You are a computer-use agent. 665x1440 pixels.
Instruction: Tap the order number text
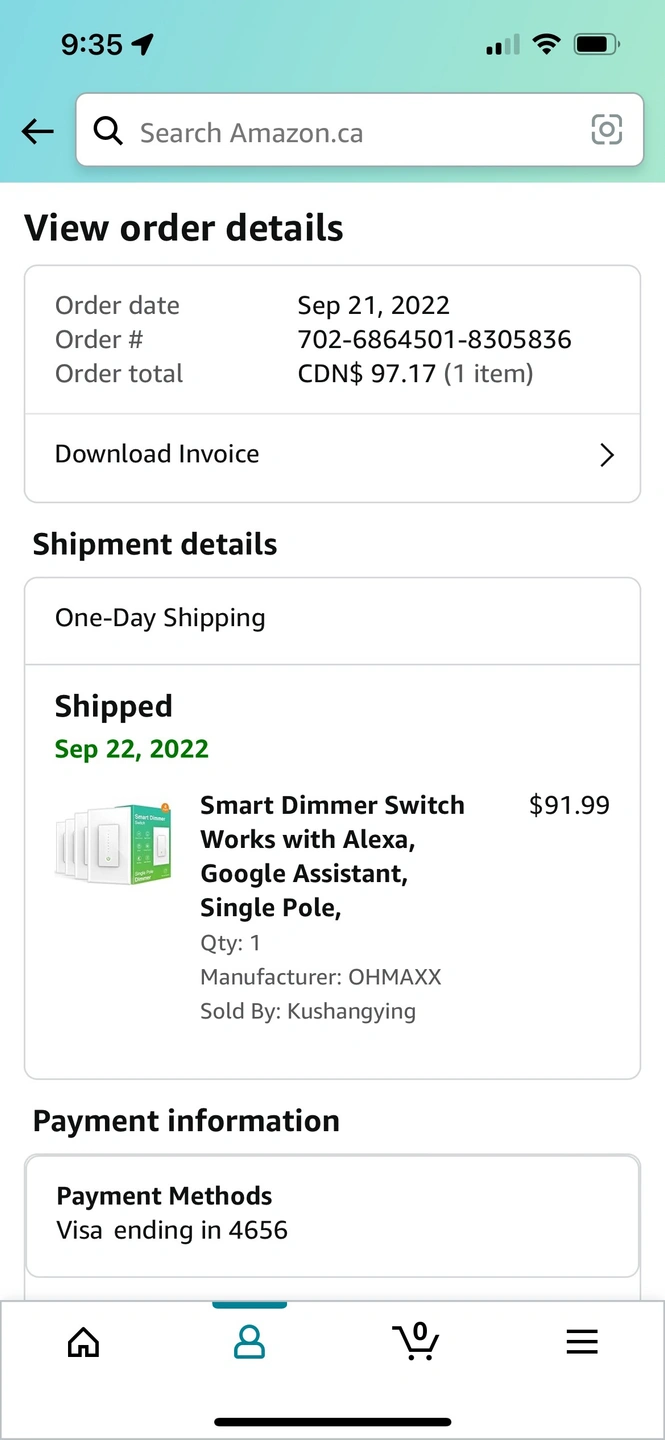(434, 340)
